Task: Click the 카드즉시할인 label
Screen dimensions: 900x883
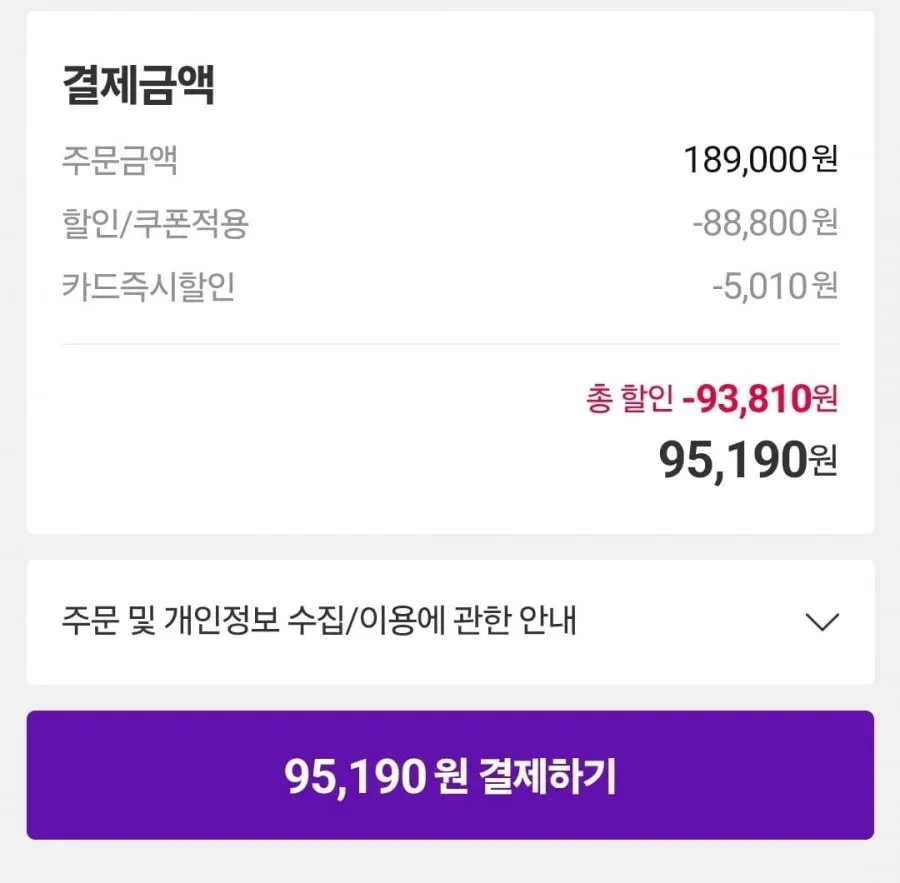Action: pos(148,286)
